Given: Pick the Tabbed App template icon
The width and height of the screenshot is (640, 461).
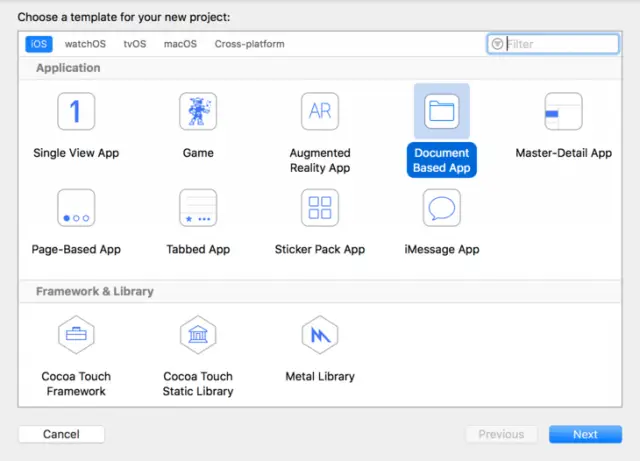Looking at the screenshot, I should (x=198, y=207).
